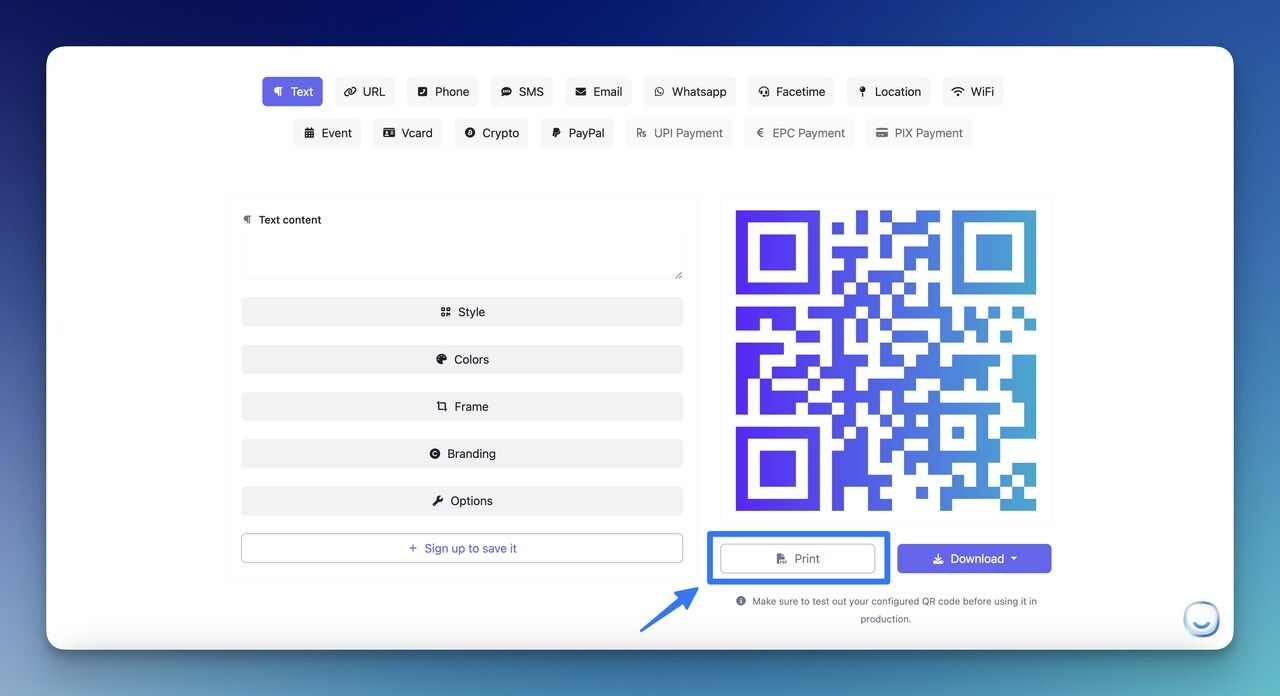Image resolution: width=1280 pixels, height=696 pixels.
Task: Click the paragraph icon beside Text content
Action: 247,220
